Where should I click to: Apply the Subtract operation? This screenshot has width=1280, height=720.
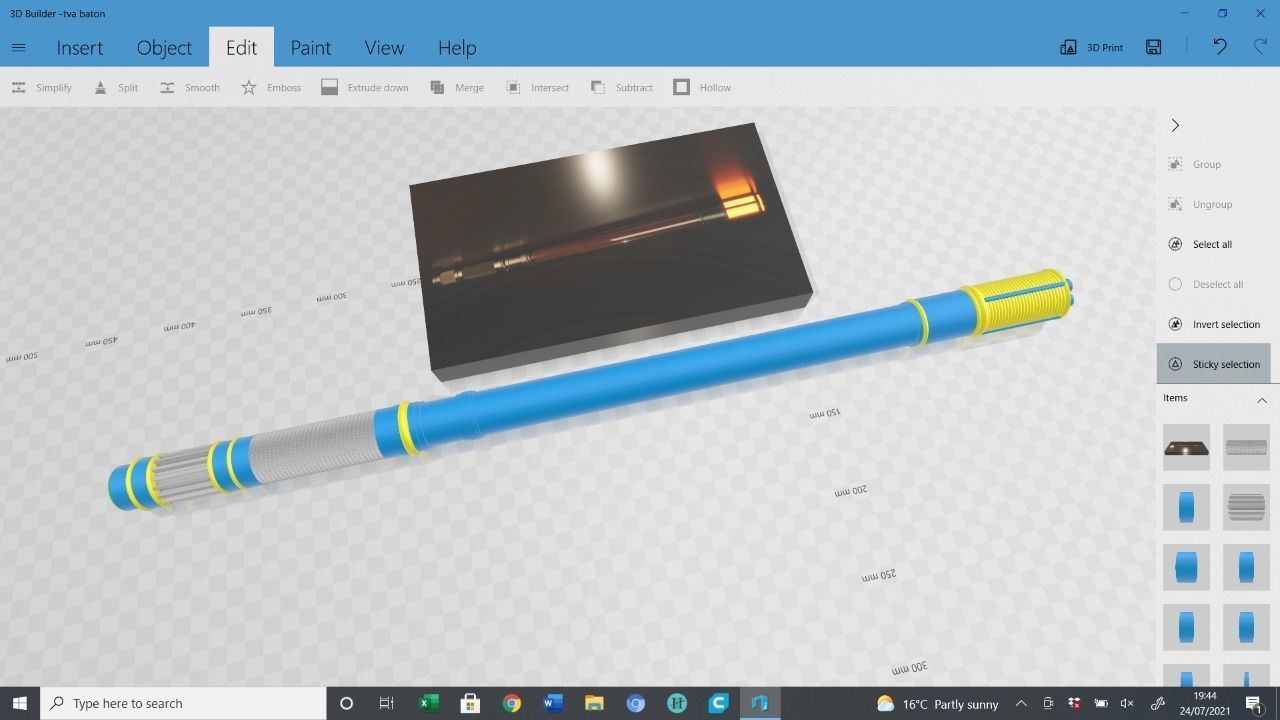[621, 87]
